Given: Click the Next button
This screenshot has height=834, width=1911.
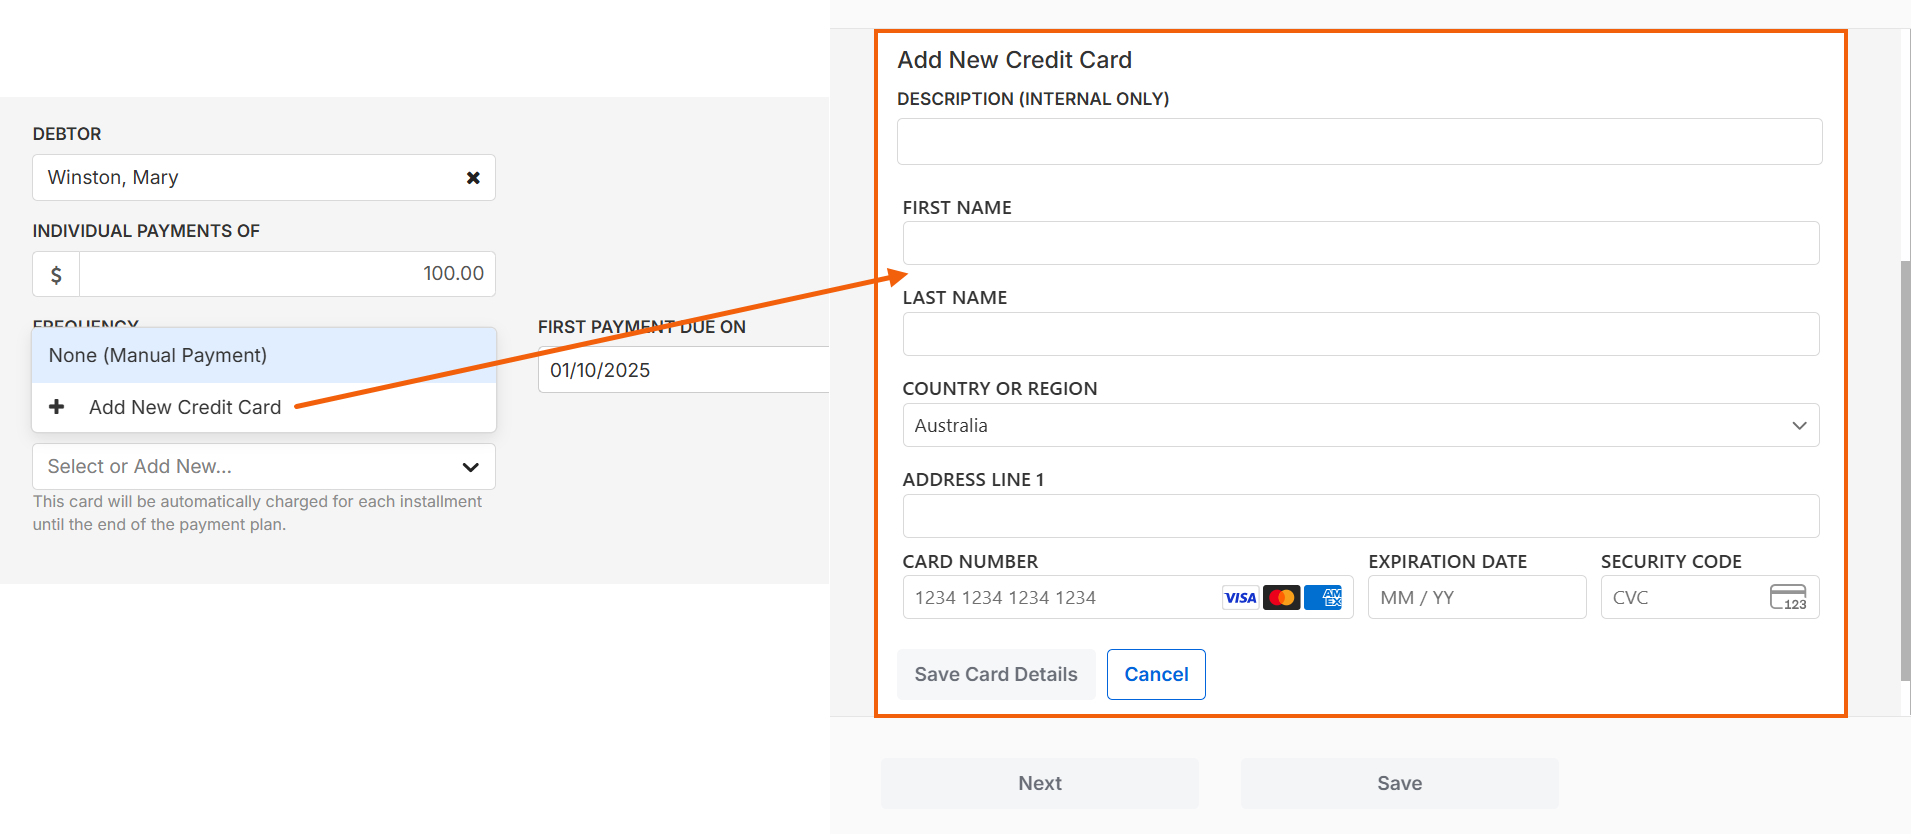Looking at the screenshot, I should 1040,784.
